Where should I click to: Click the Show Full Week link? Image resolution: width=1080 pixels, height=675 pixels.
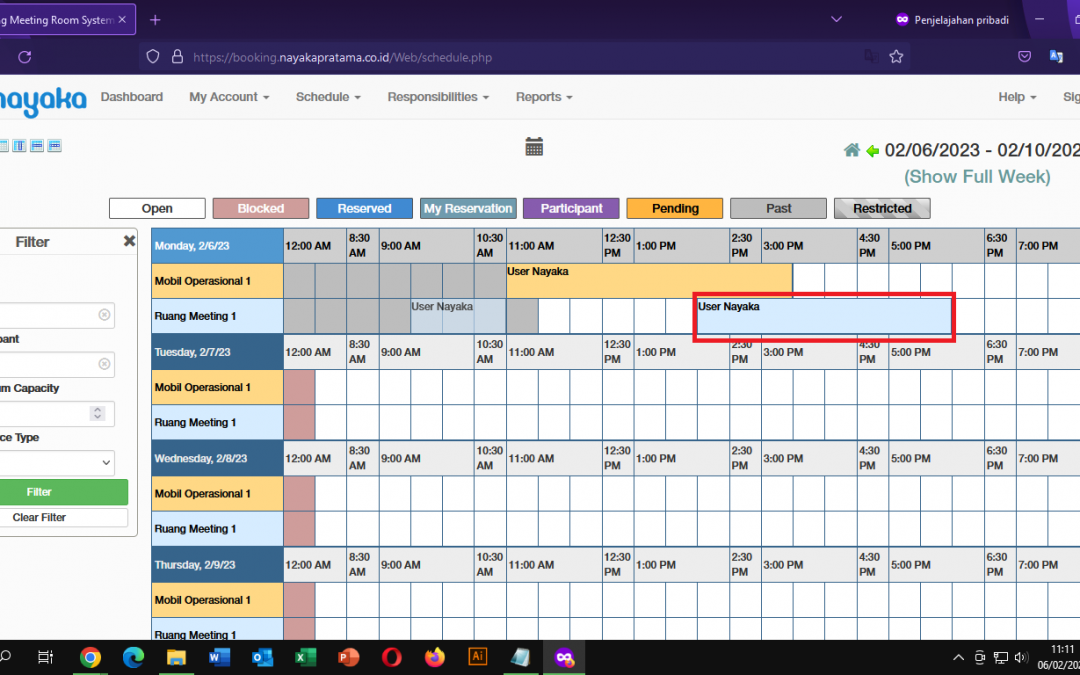(x=977, y=177)
